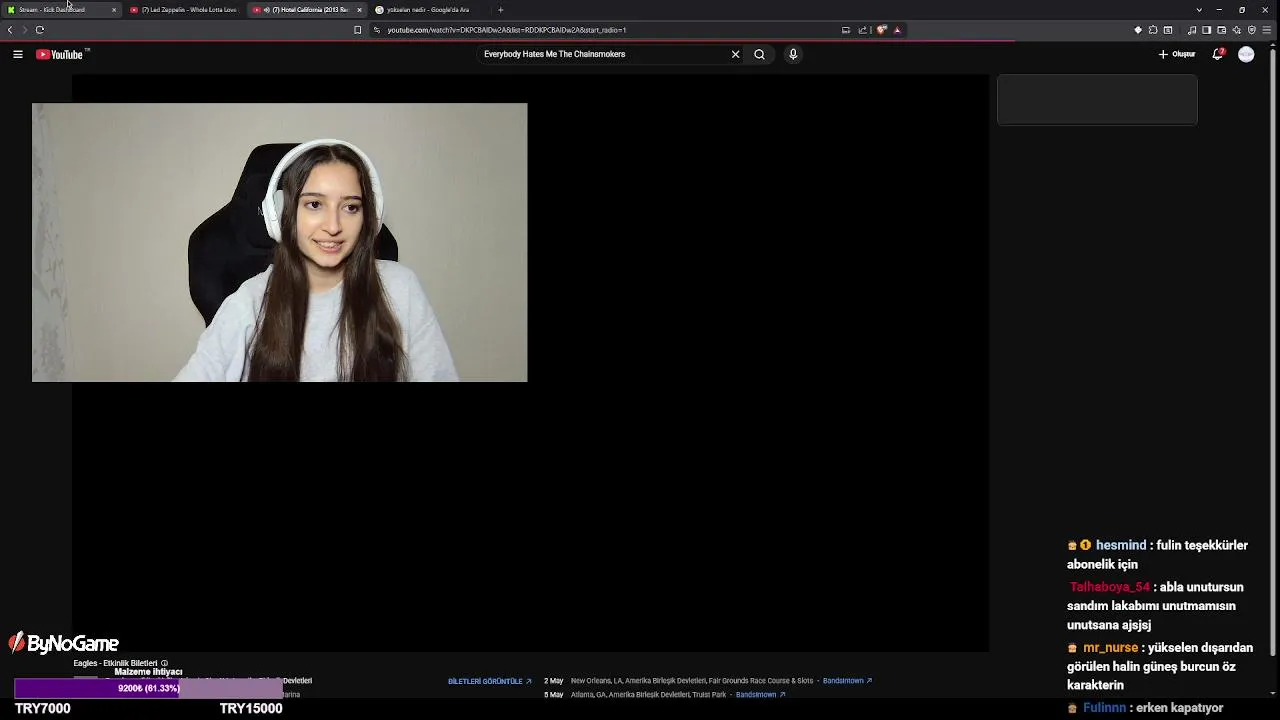Toggle the browser sidebar panel icon
This screenshot has width=1280, height=720.
tap(1207, 30)
